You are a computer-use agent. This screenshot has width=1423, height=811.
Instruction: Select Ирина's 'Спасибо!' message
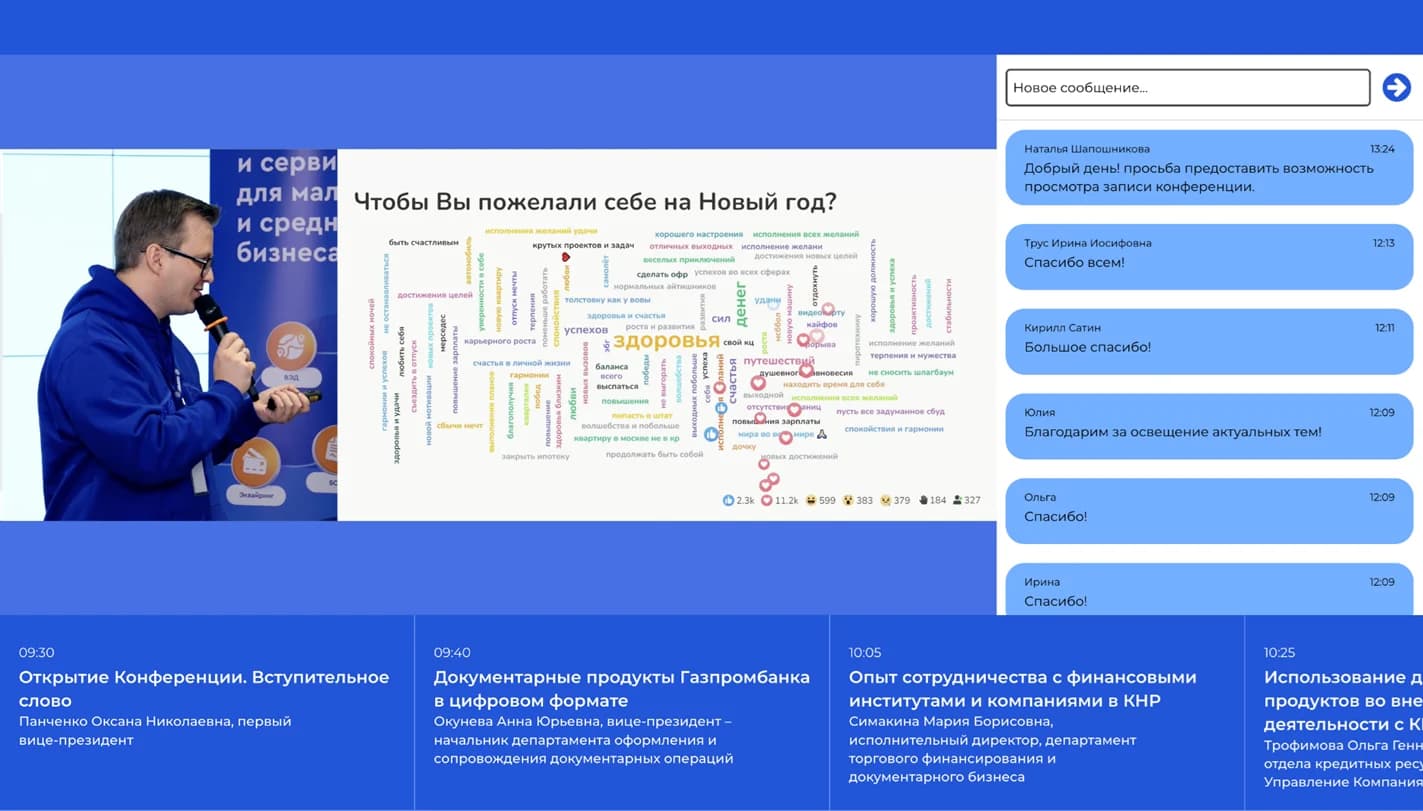[x=1209, y=590]
